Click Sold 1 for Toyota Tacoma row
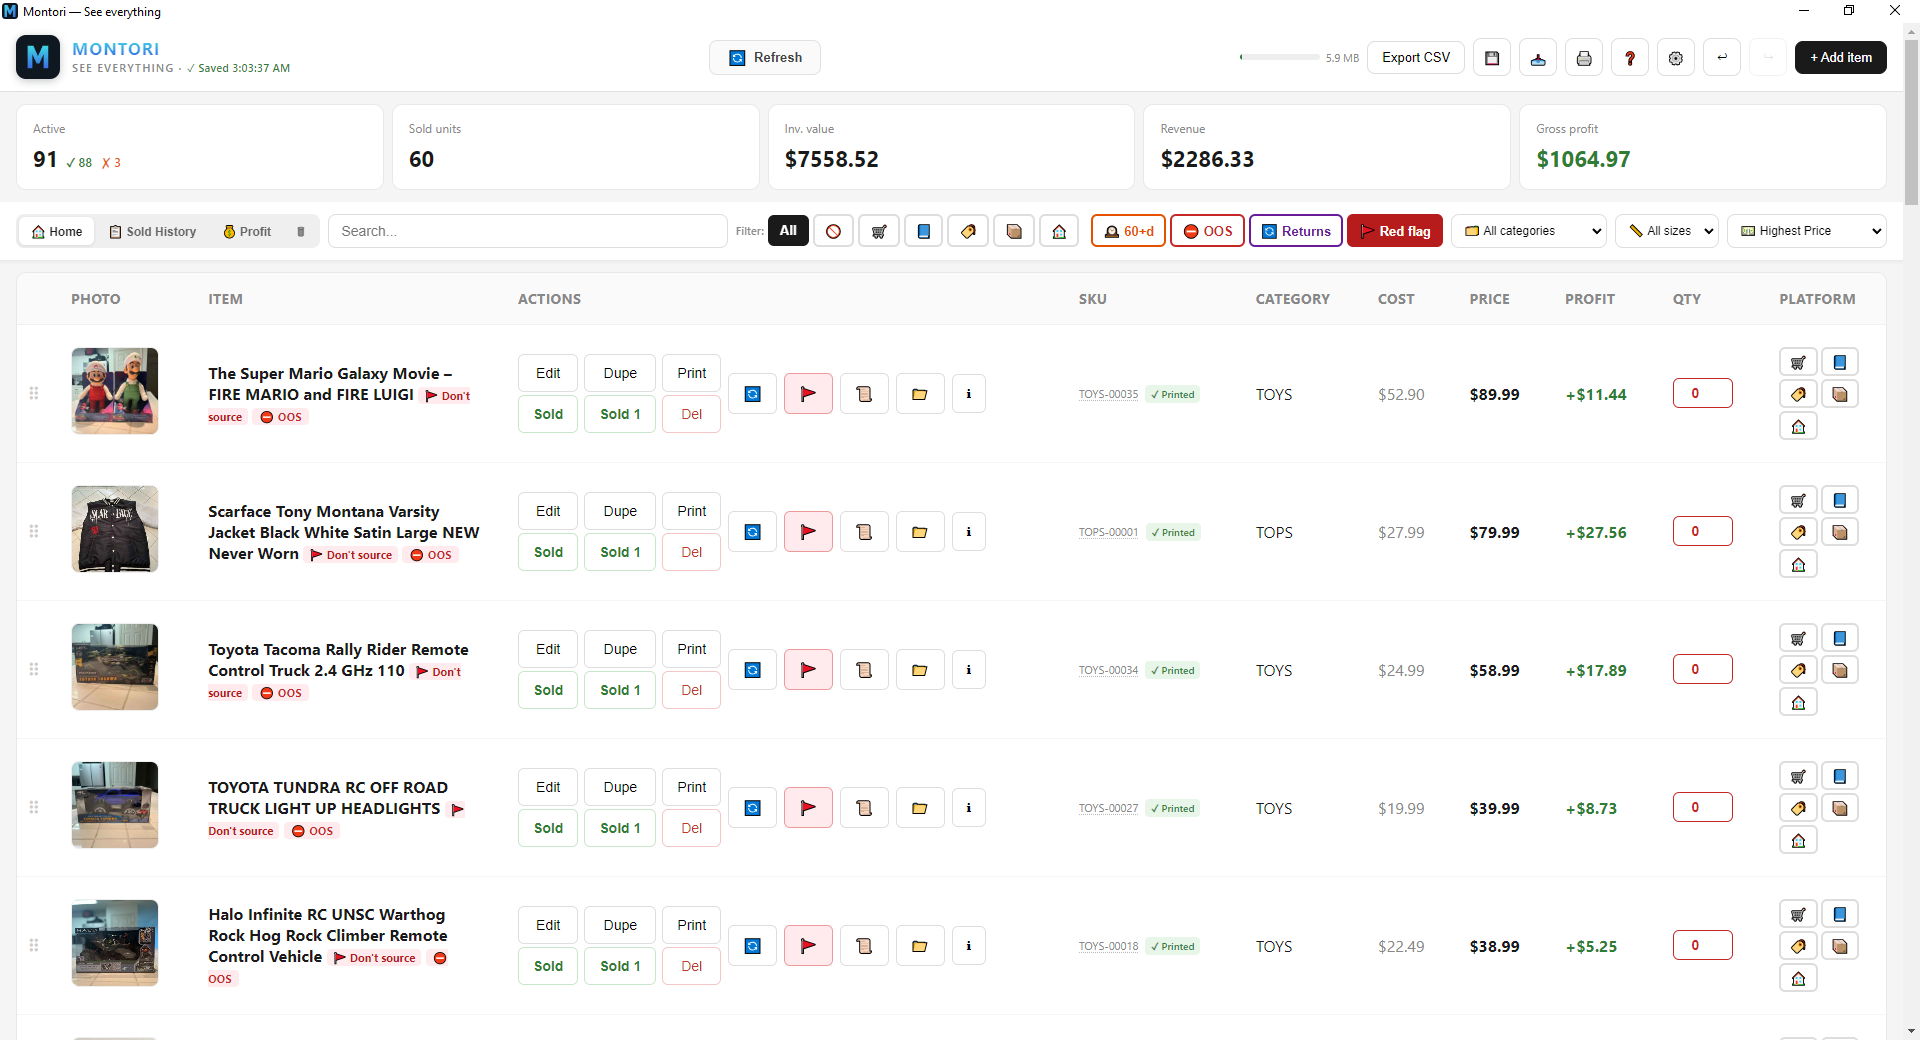1920x1040 pixels. [620, 690]
